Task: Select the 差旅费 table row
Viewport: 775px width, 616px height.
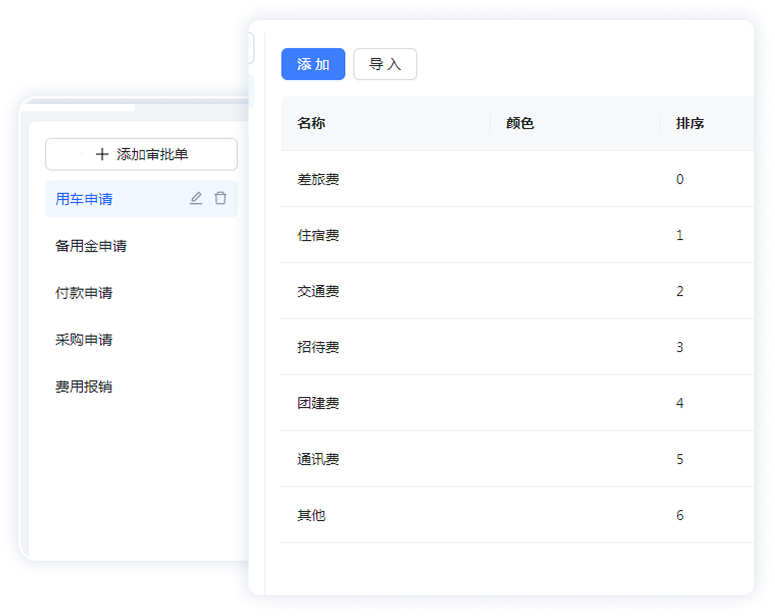Action: [318, 180]
